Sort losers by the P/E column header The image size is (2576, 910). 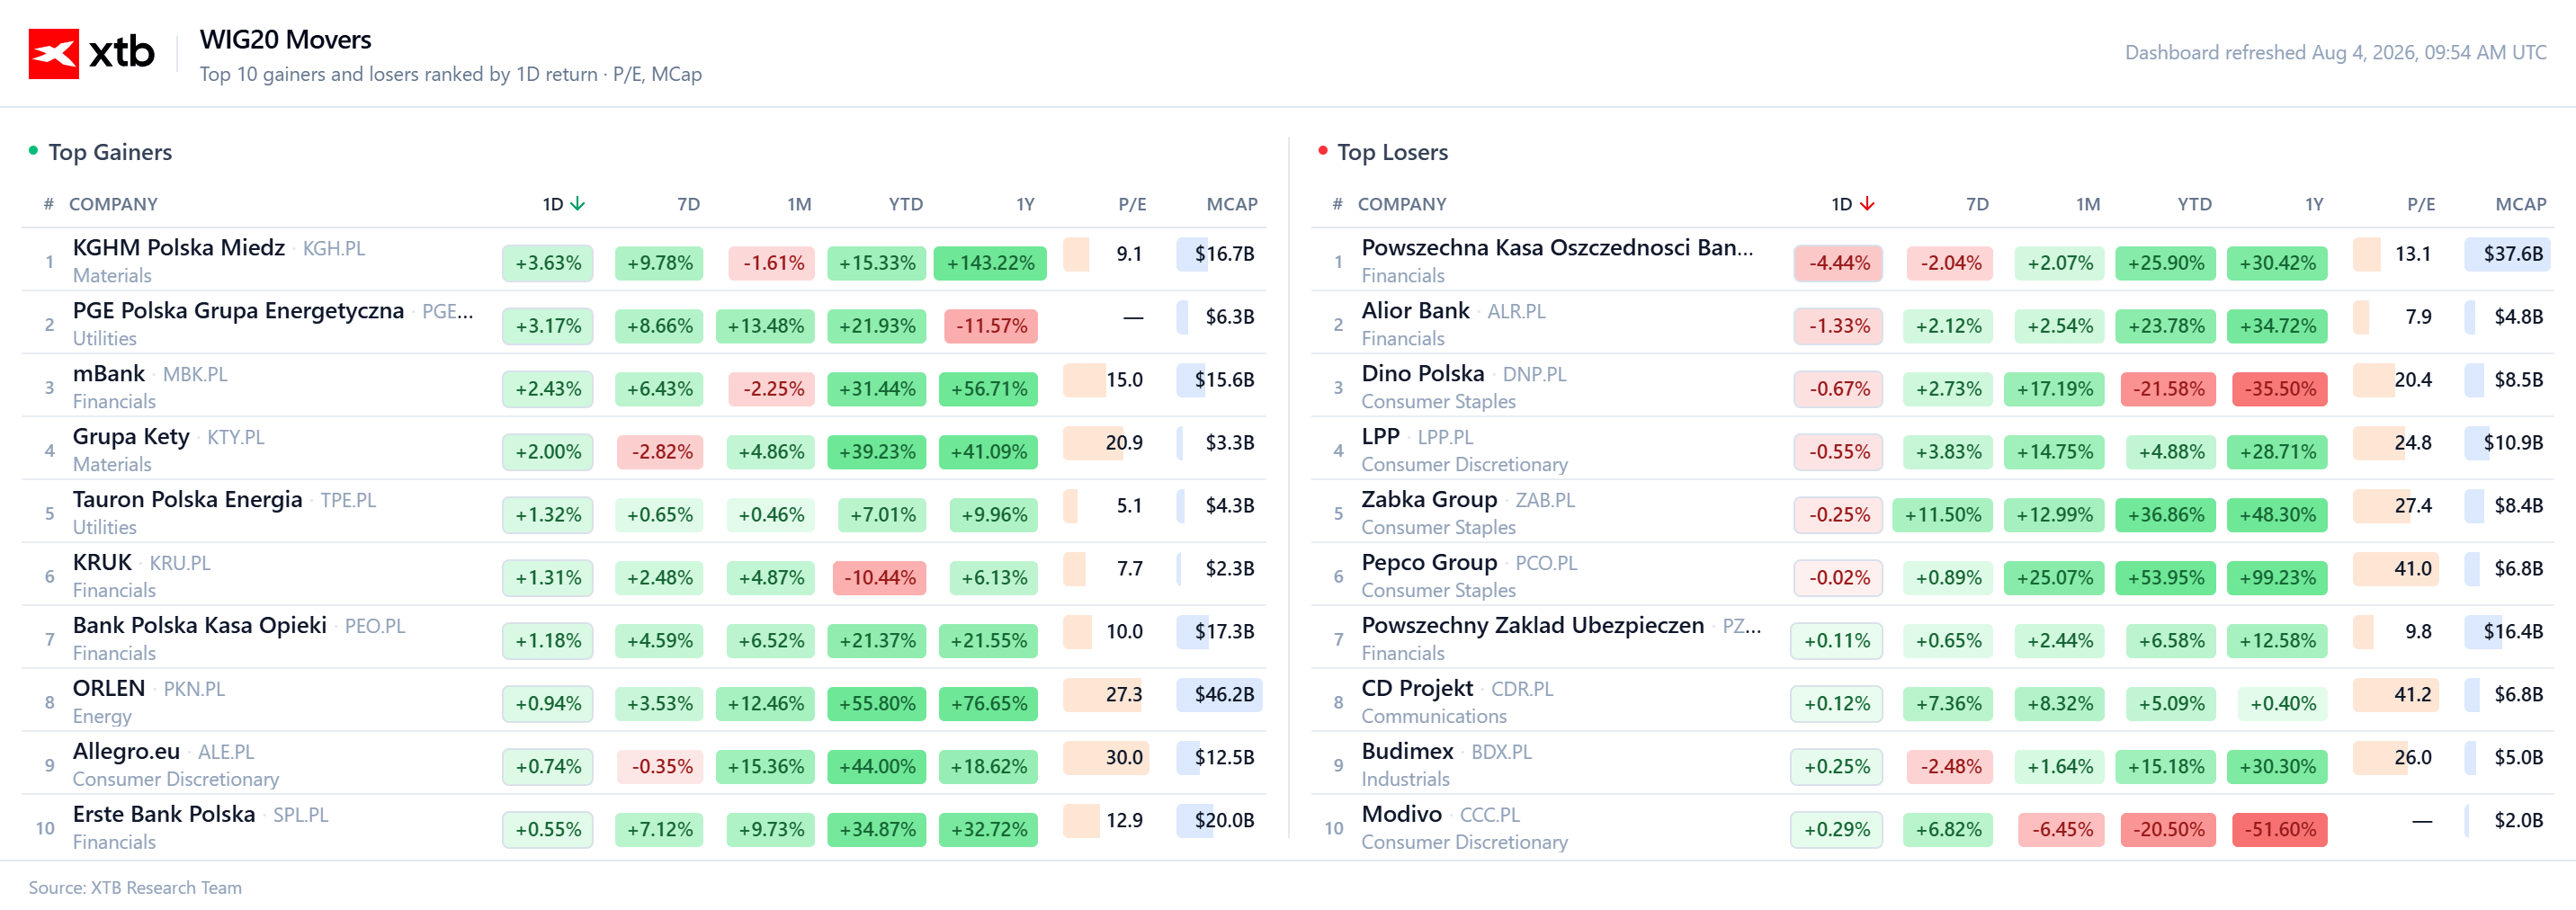(2420, 204)
